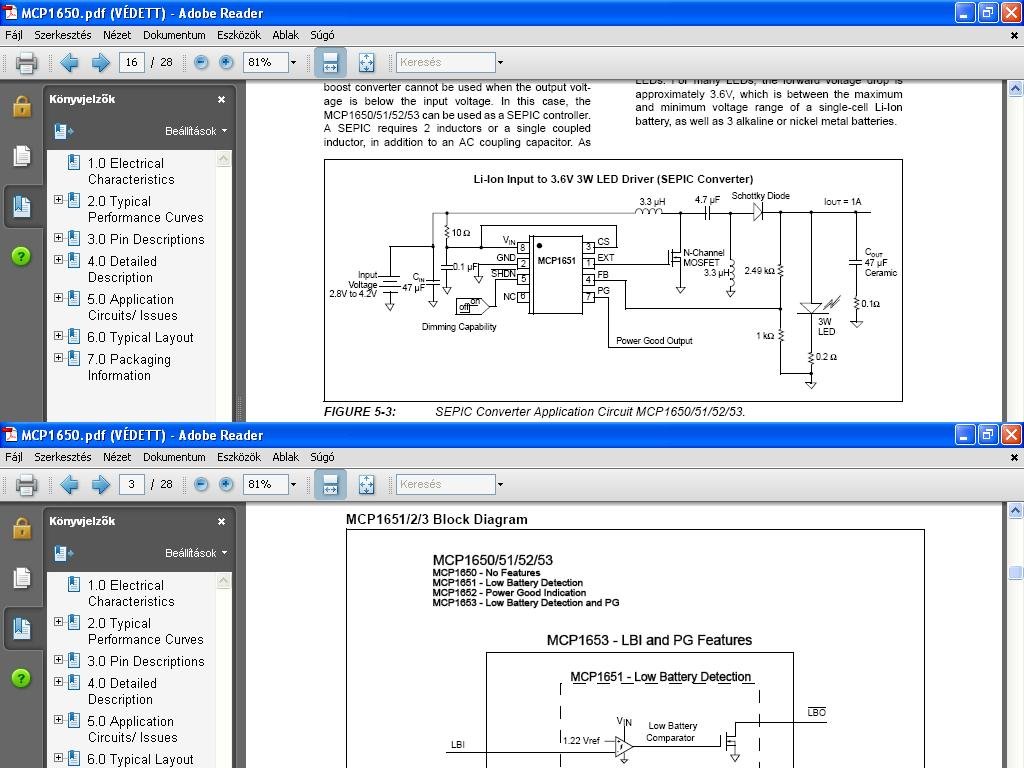
Task: Click the Print icon in top window toolbar
Action: tap(26, 63)
